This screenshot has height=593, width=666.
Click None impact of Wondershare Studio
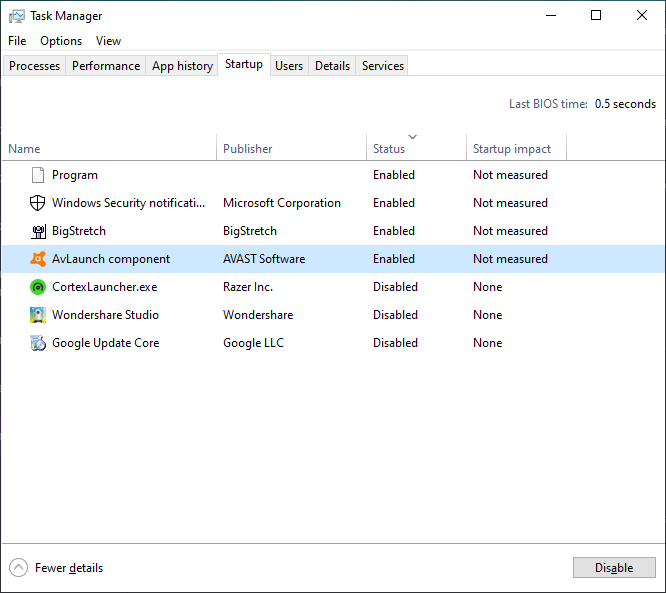pos(488,315)
